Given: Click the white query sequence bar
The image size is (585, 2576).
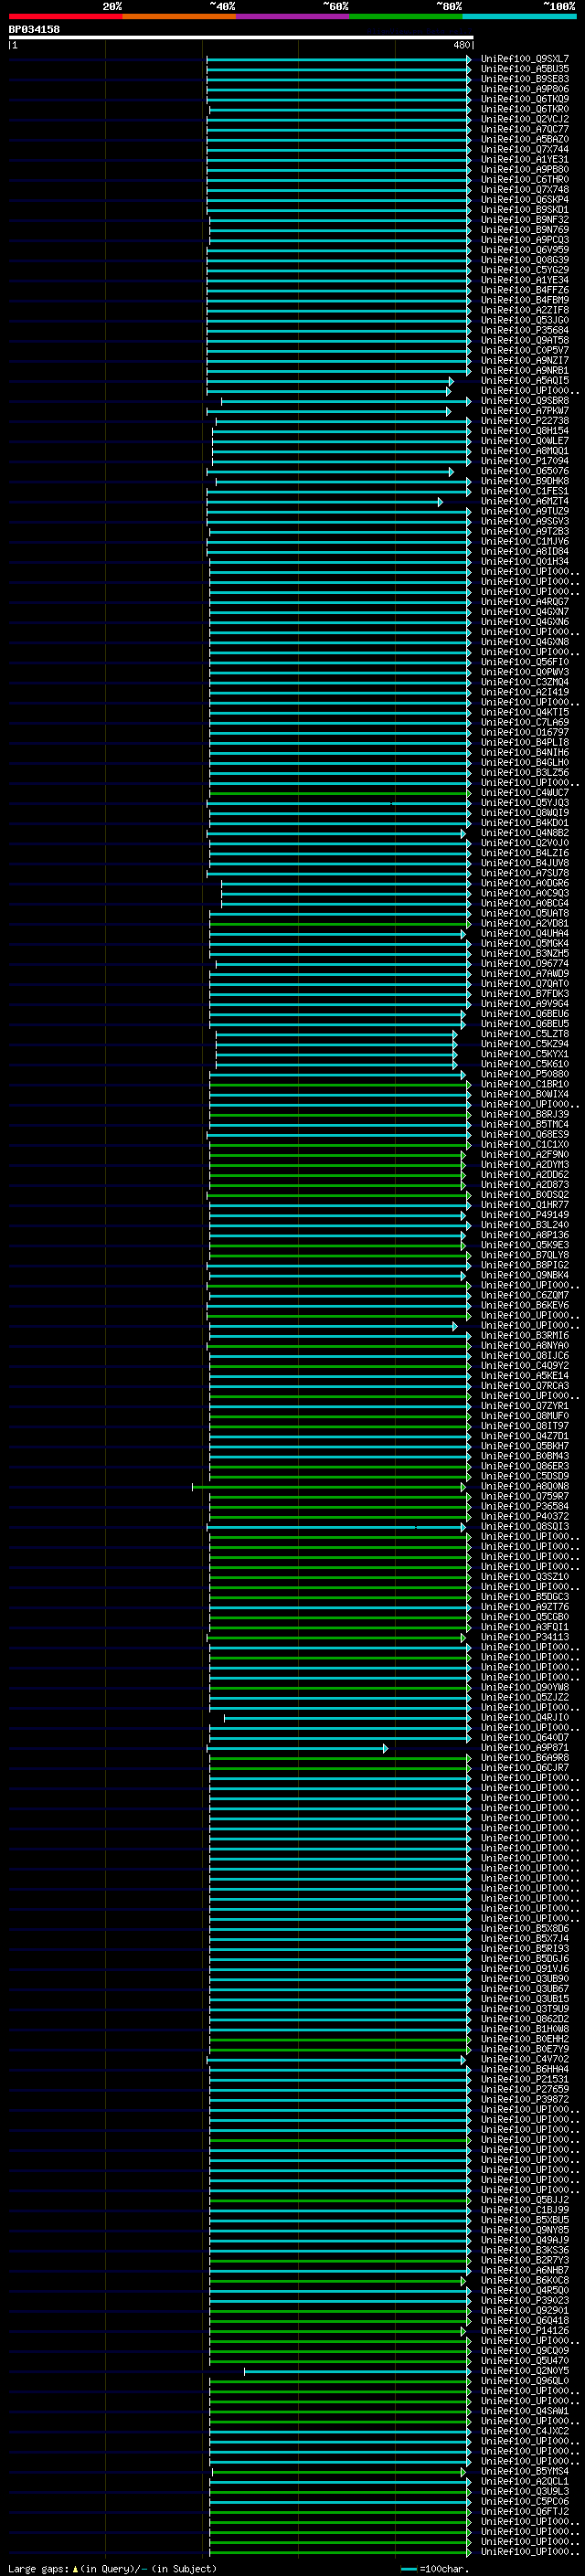Looking at the screenshot, I should [x=241, y=37].
